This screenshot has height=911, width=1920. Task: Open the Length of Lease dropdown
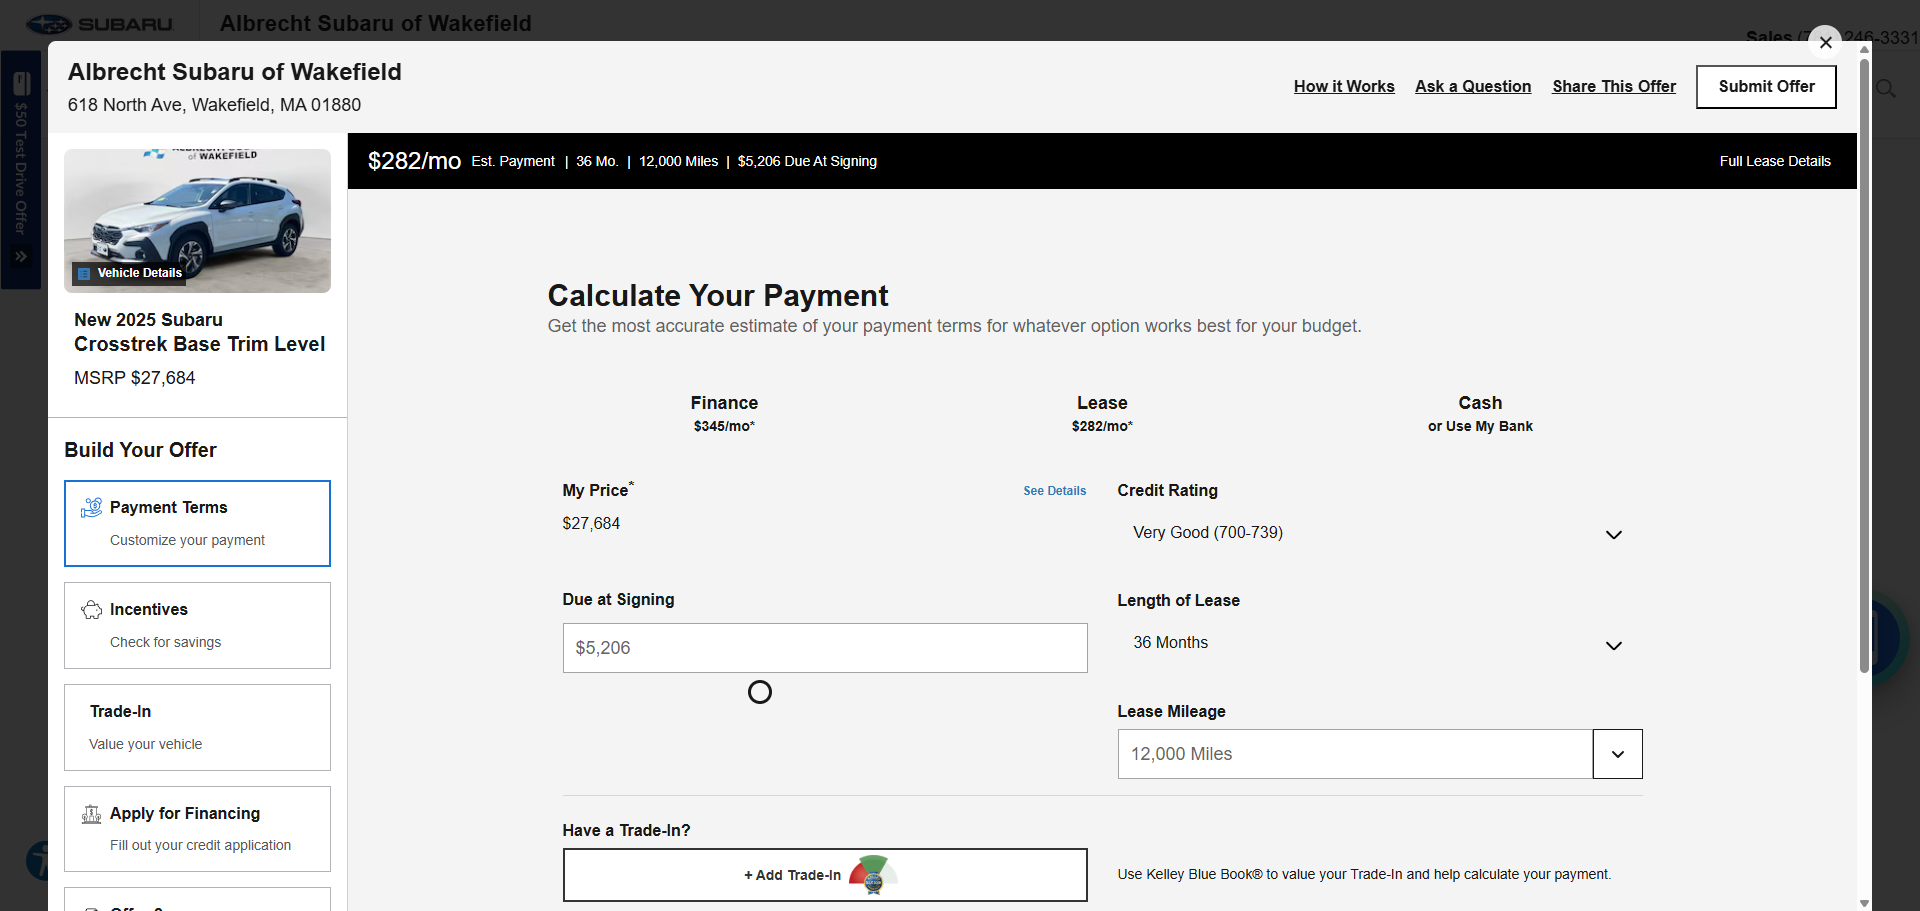point(1379,643)
